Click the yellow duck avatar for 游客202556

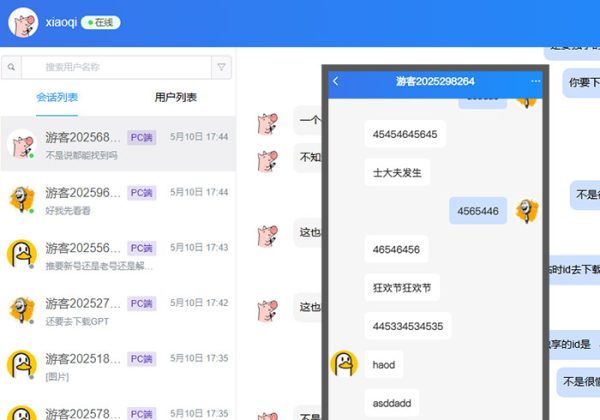[x=22, y=254]
